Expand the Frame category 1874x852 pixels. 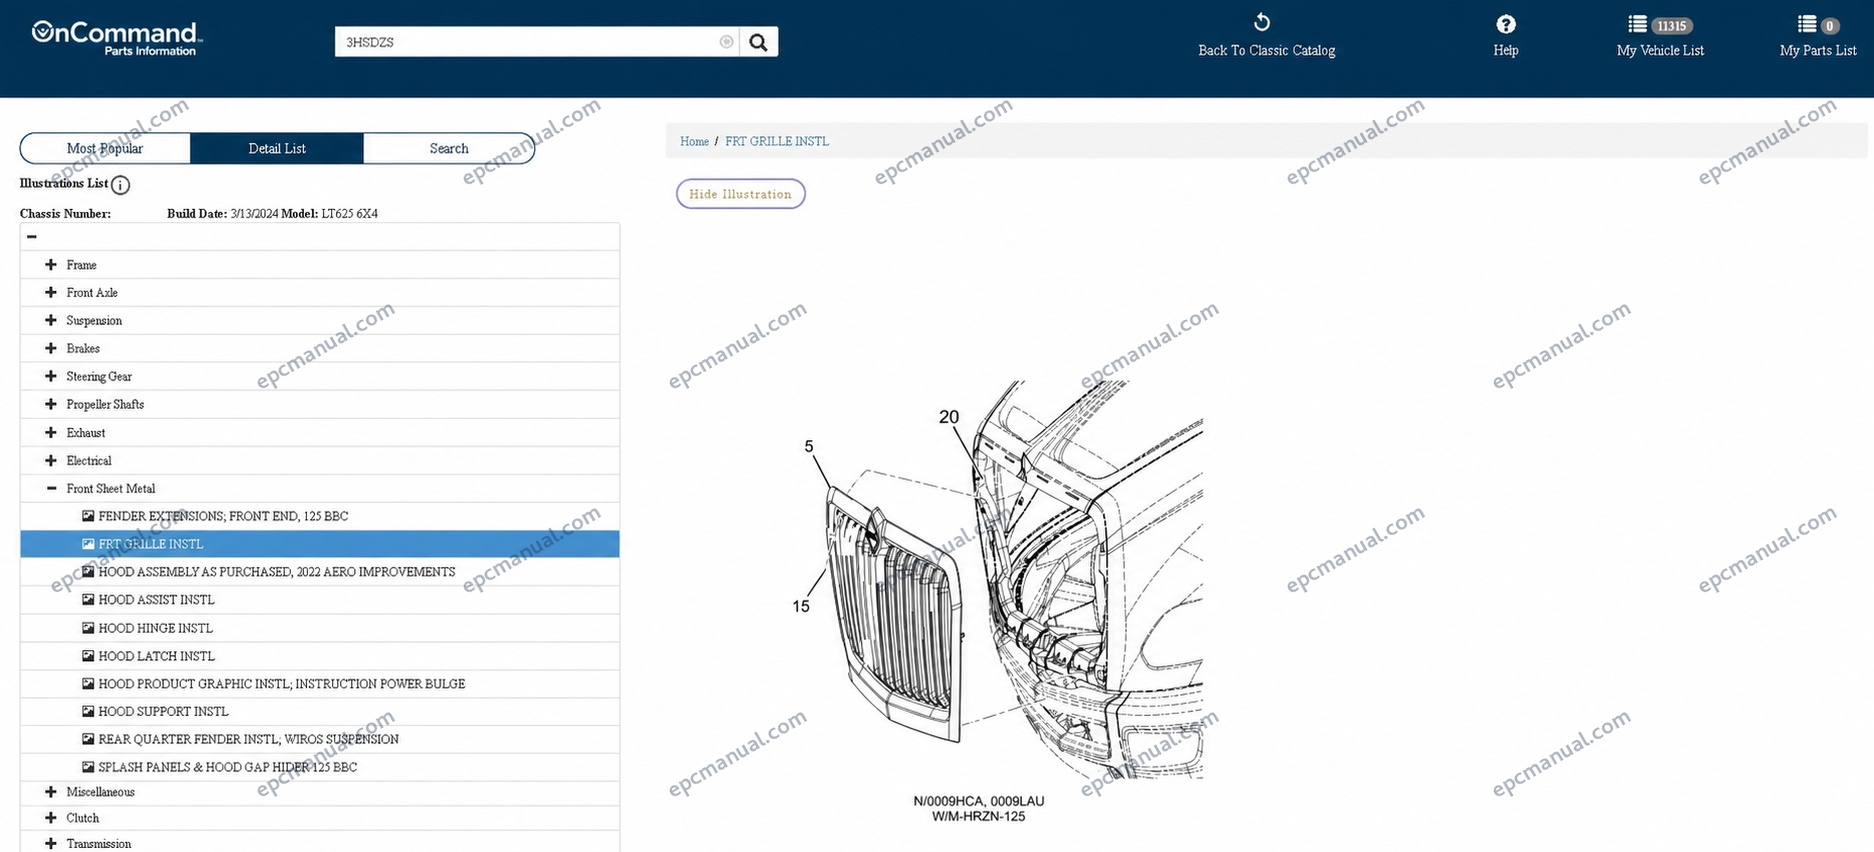[x=51, y=265]
